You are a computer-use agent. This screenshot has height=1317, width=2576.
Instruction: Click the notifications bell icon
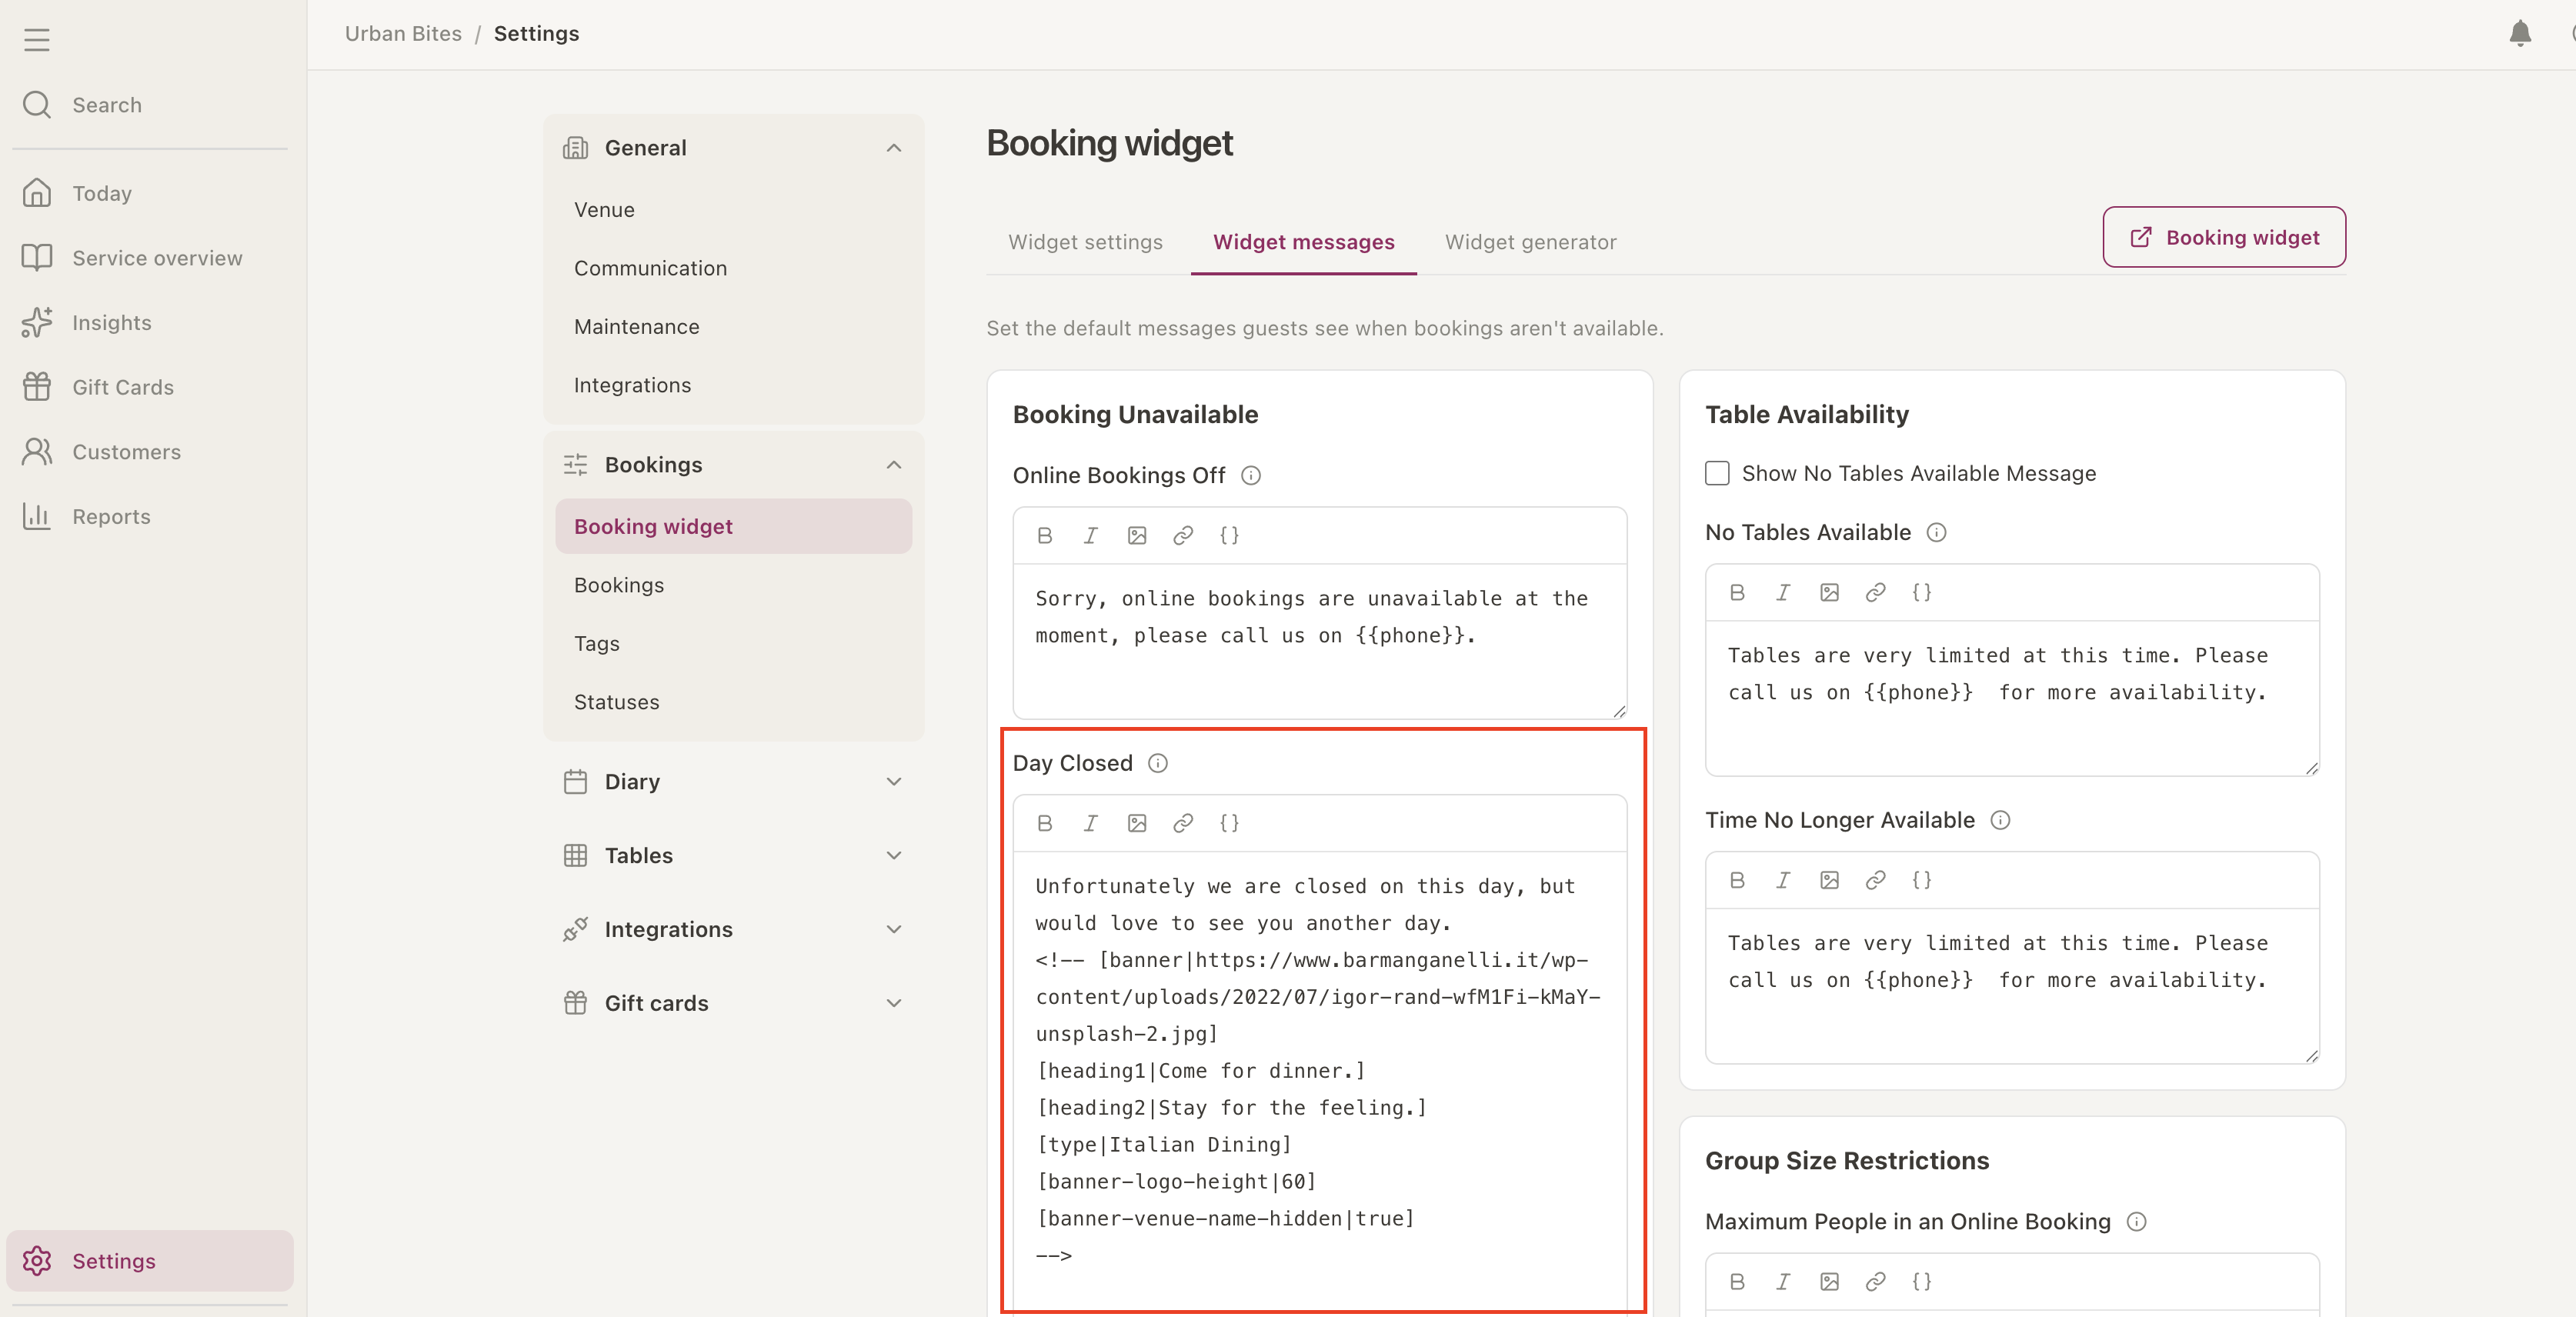pyautogui.click(x=2520, y=34)
